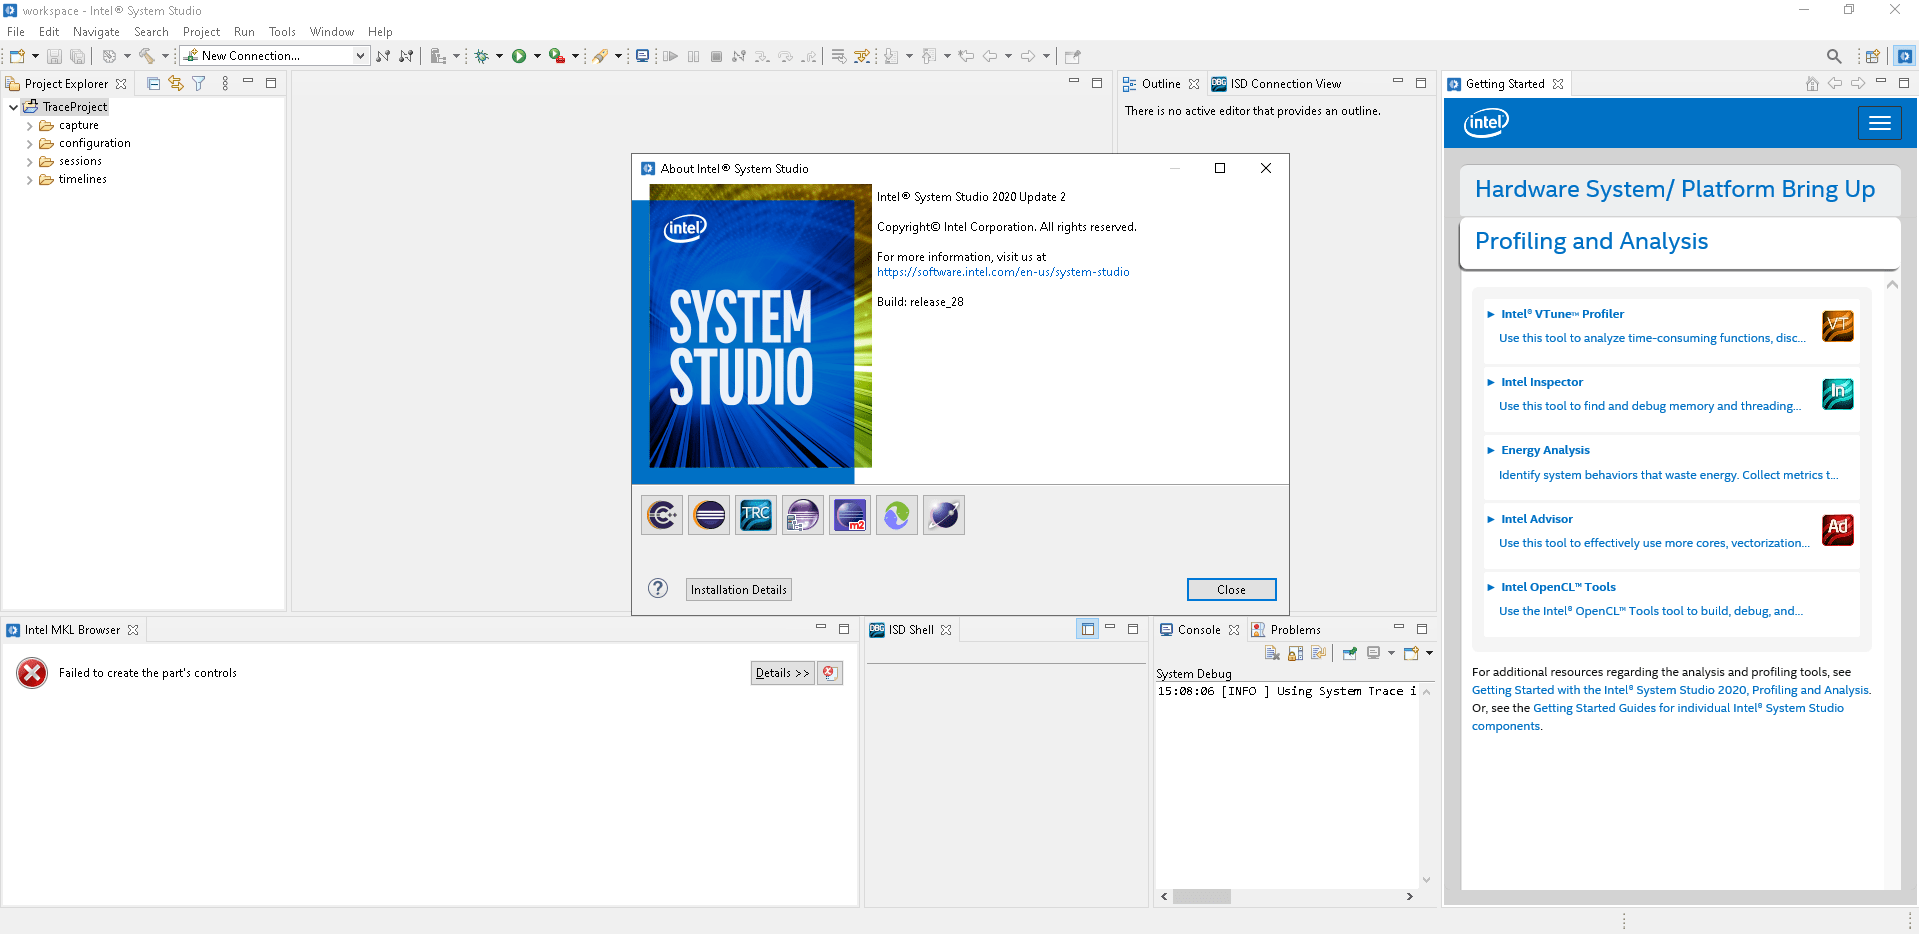Open the Profiling and Analysis header

[x=1679, y=242]
